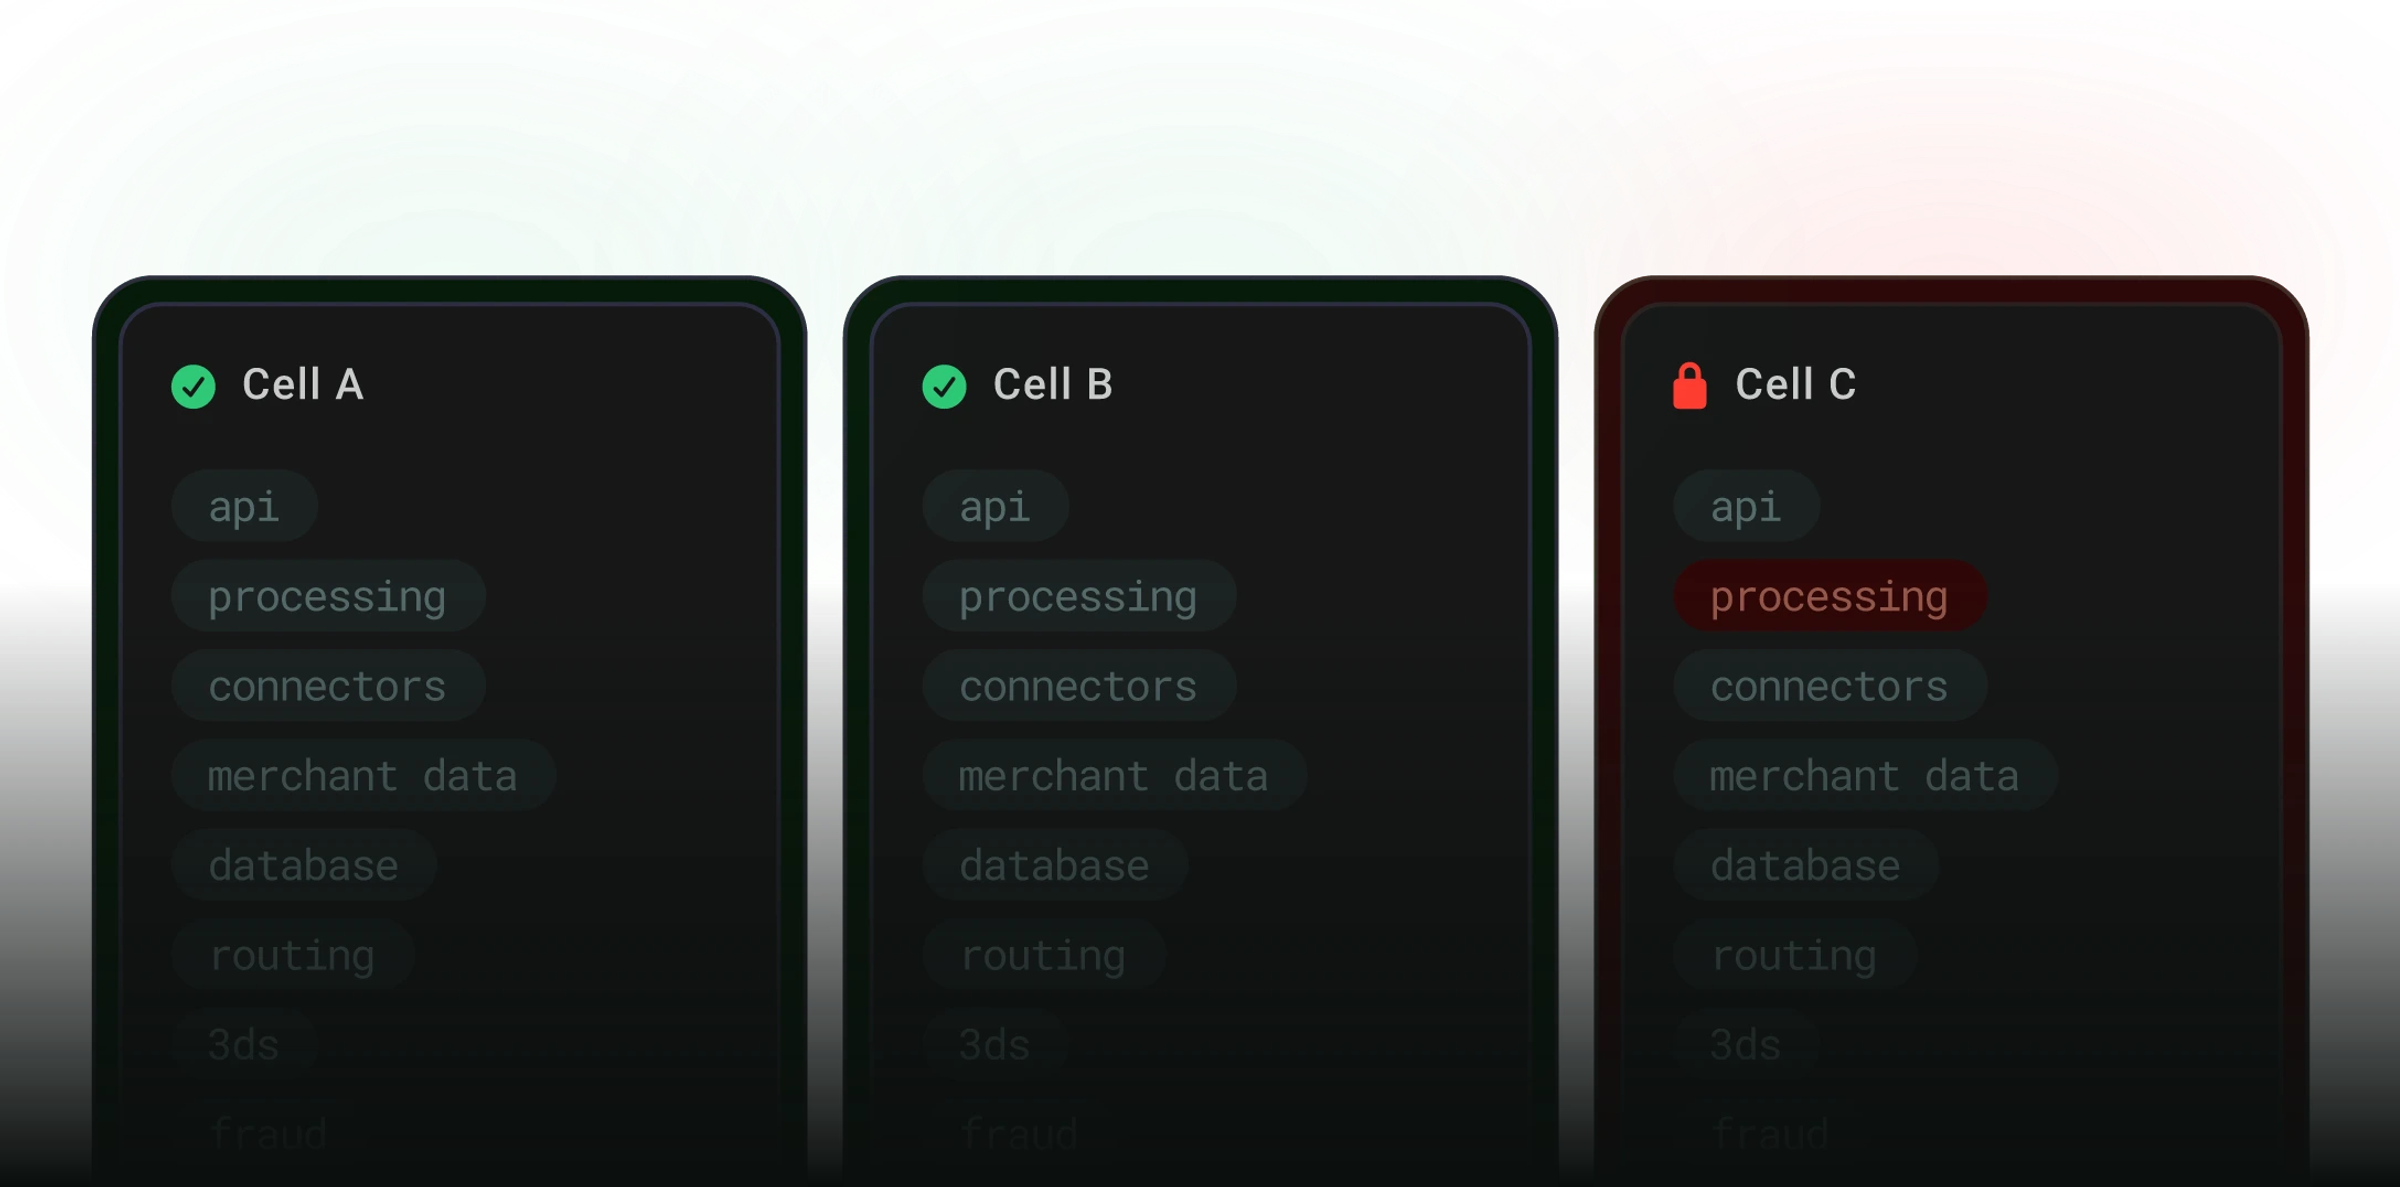
Task: Click the merchant data tag in Cell A
Action: tap(363, 775)
